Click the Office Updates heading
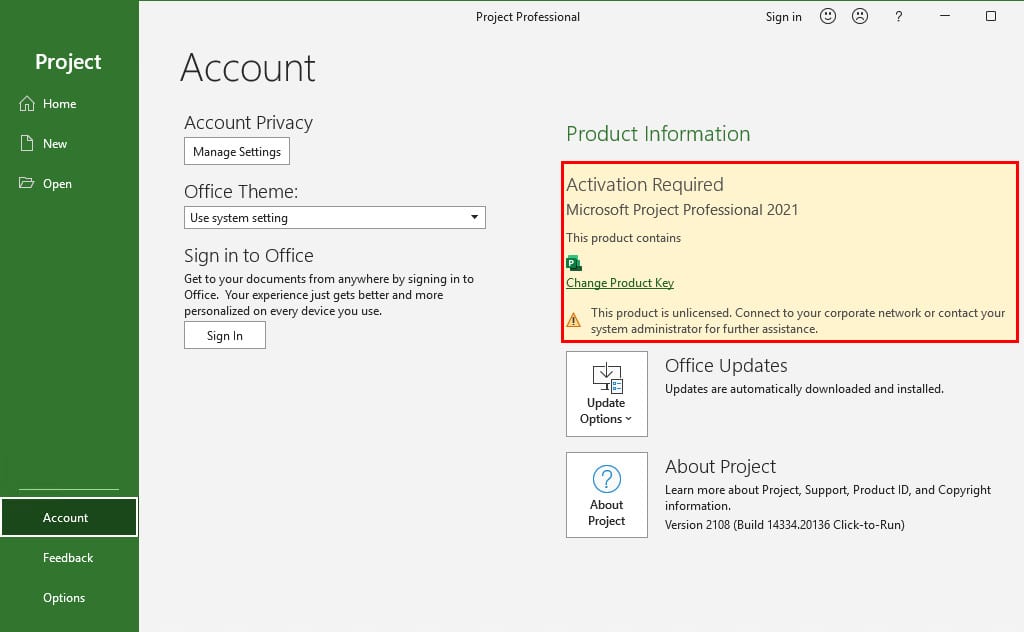 (x=726, y=366)
